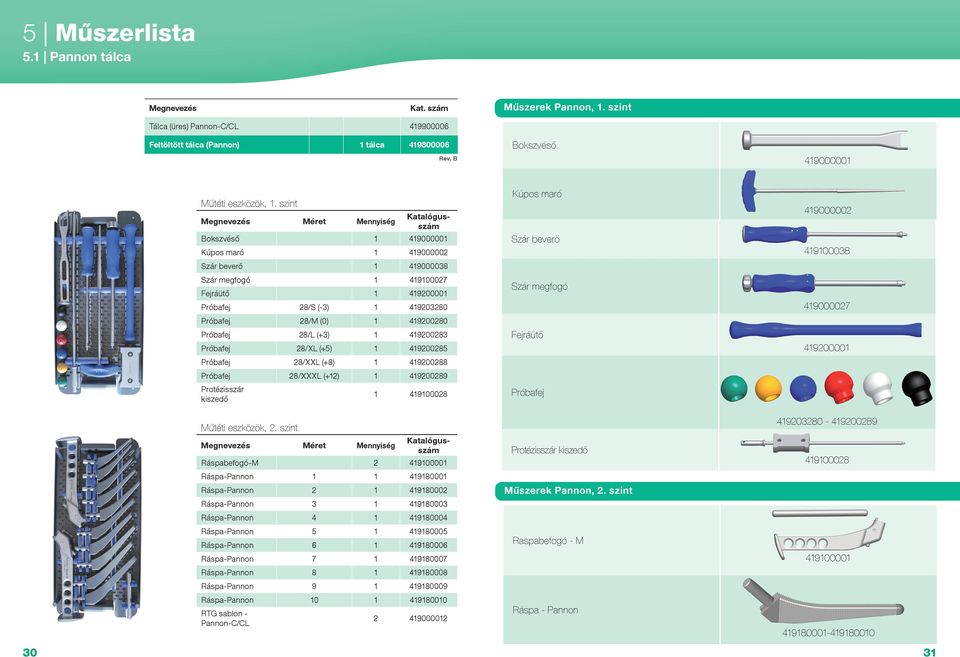The width and height of the screenshot is (960, 657).
Task: Click the Műtéti eszközök, 1. szint caption
Action: [249, 203]
